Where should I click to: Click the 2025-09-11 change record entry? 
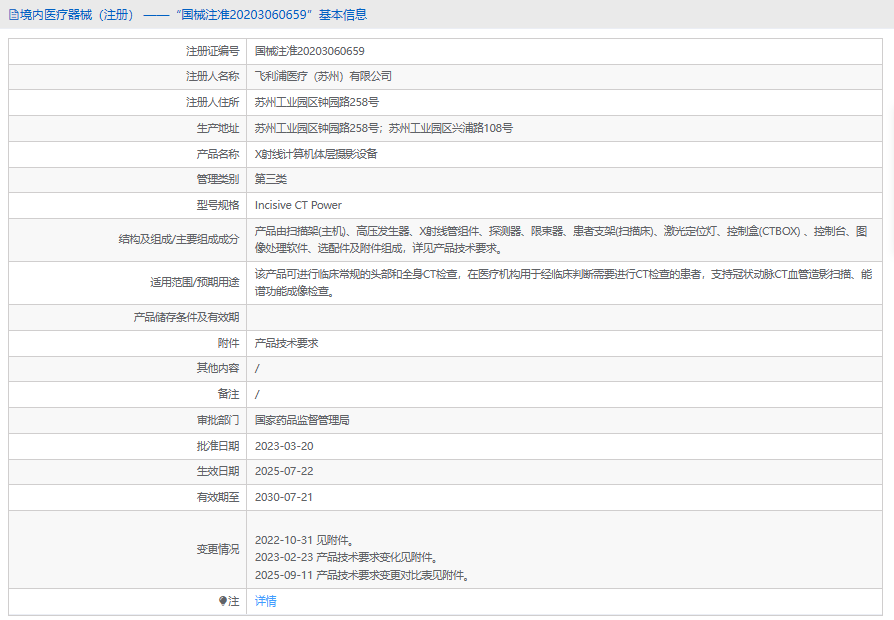tap(362, 575)
